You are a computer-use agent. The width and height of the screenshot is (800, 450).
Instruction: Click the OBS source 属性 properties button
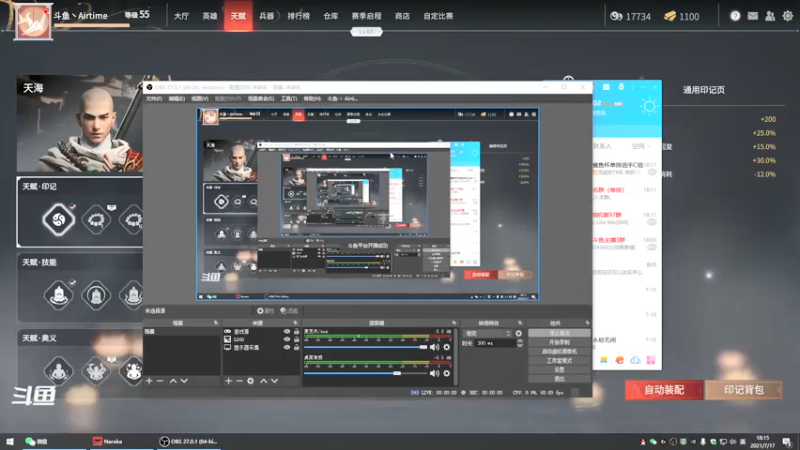tap(265, 311)
